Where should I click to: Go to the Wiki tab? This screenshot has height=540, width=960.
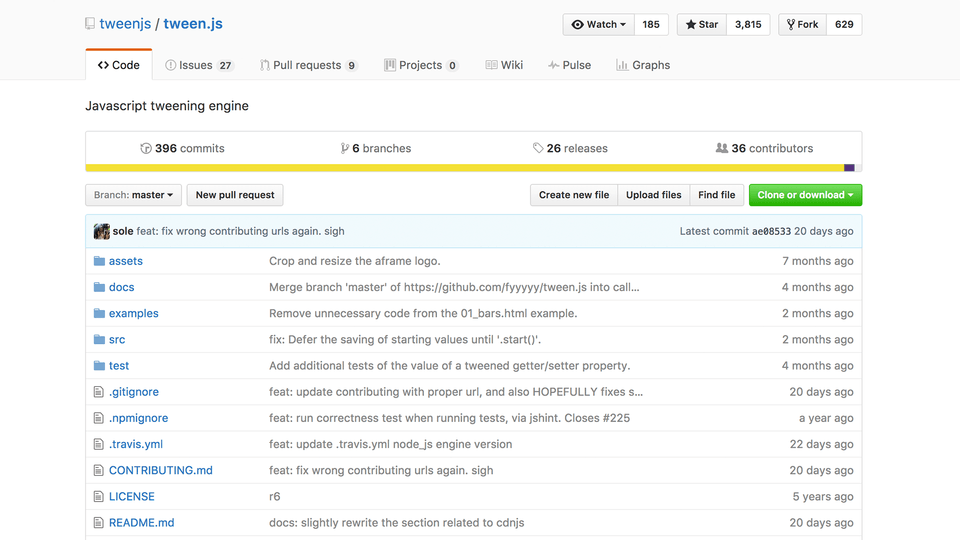coord(504,65)
